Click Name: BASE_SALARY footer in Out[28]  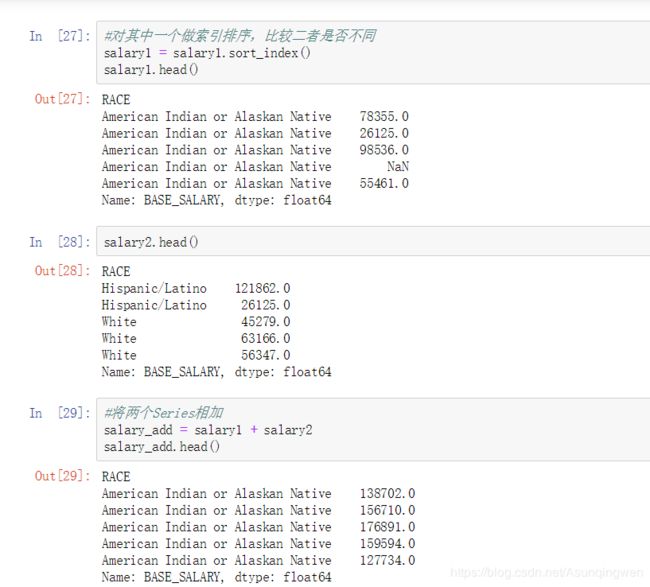click(x=216, y=372)
